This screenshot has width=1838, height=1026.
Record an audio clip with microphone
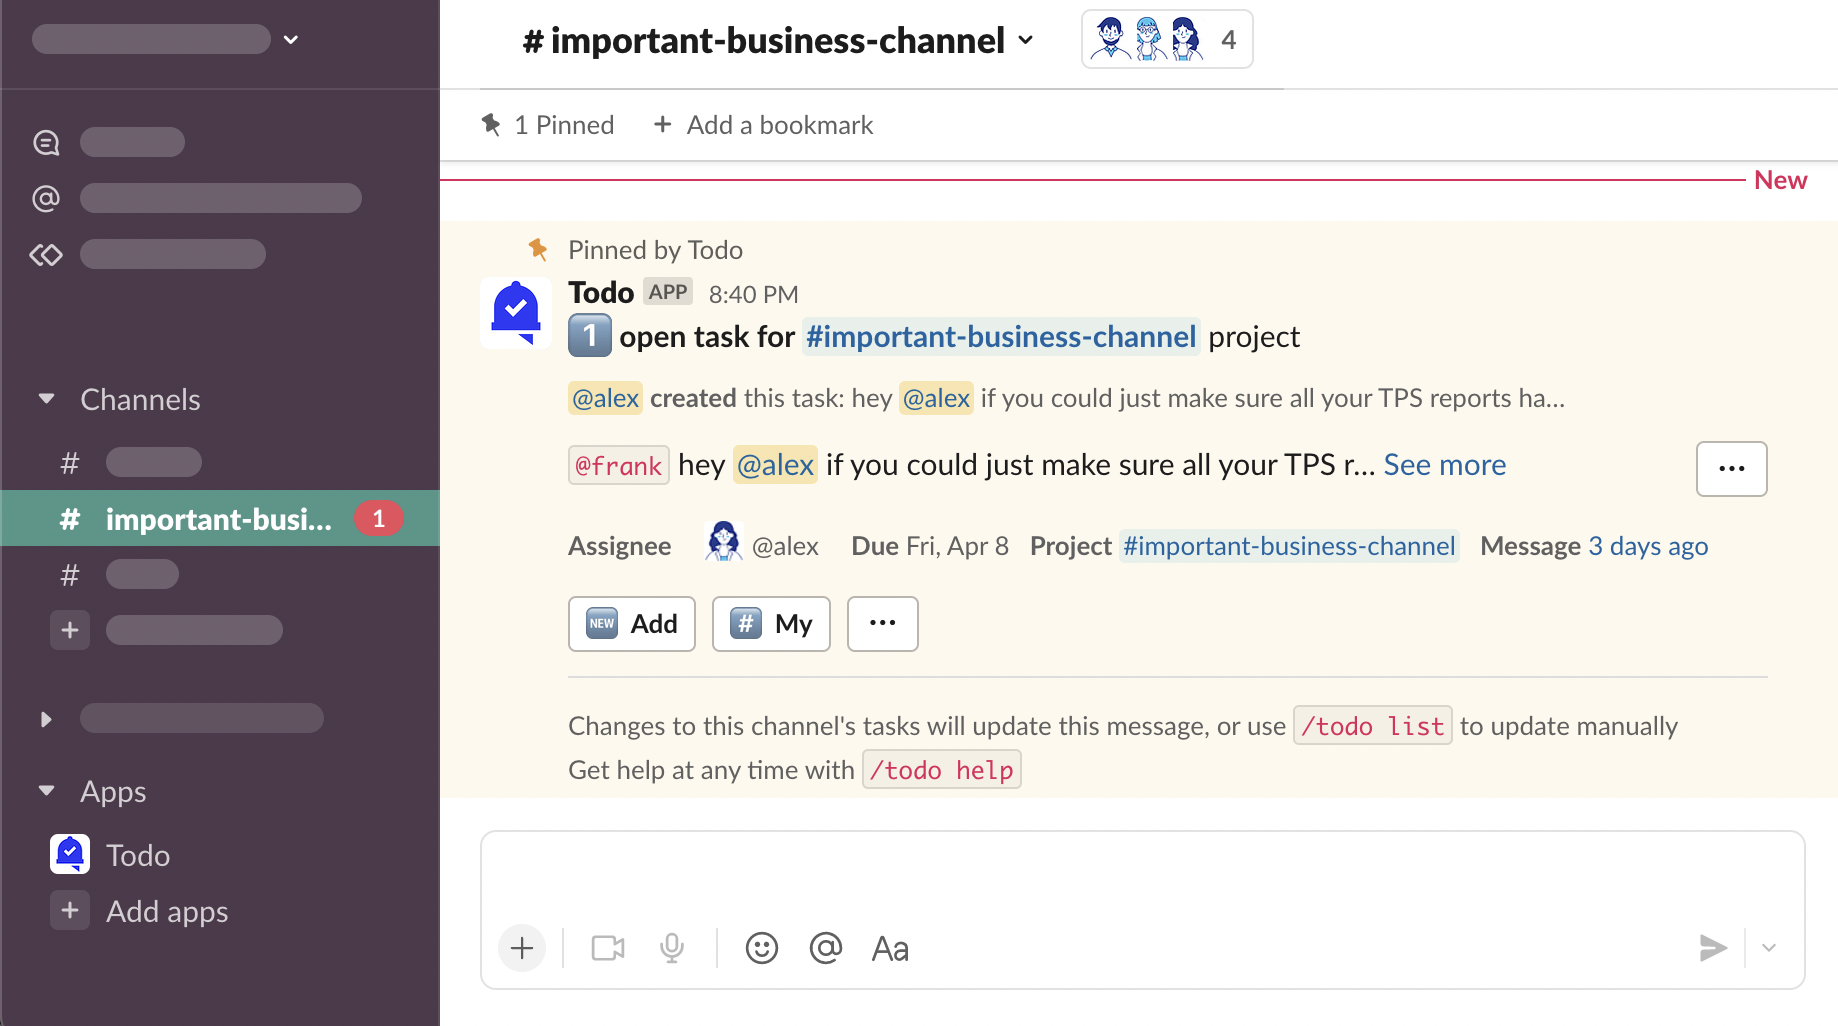click(672, 948)
